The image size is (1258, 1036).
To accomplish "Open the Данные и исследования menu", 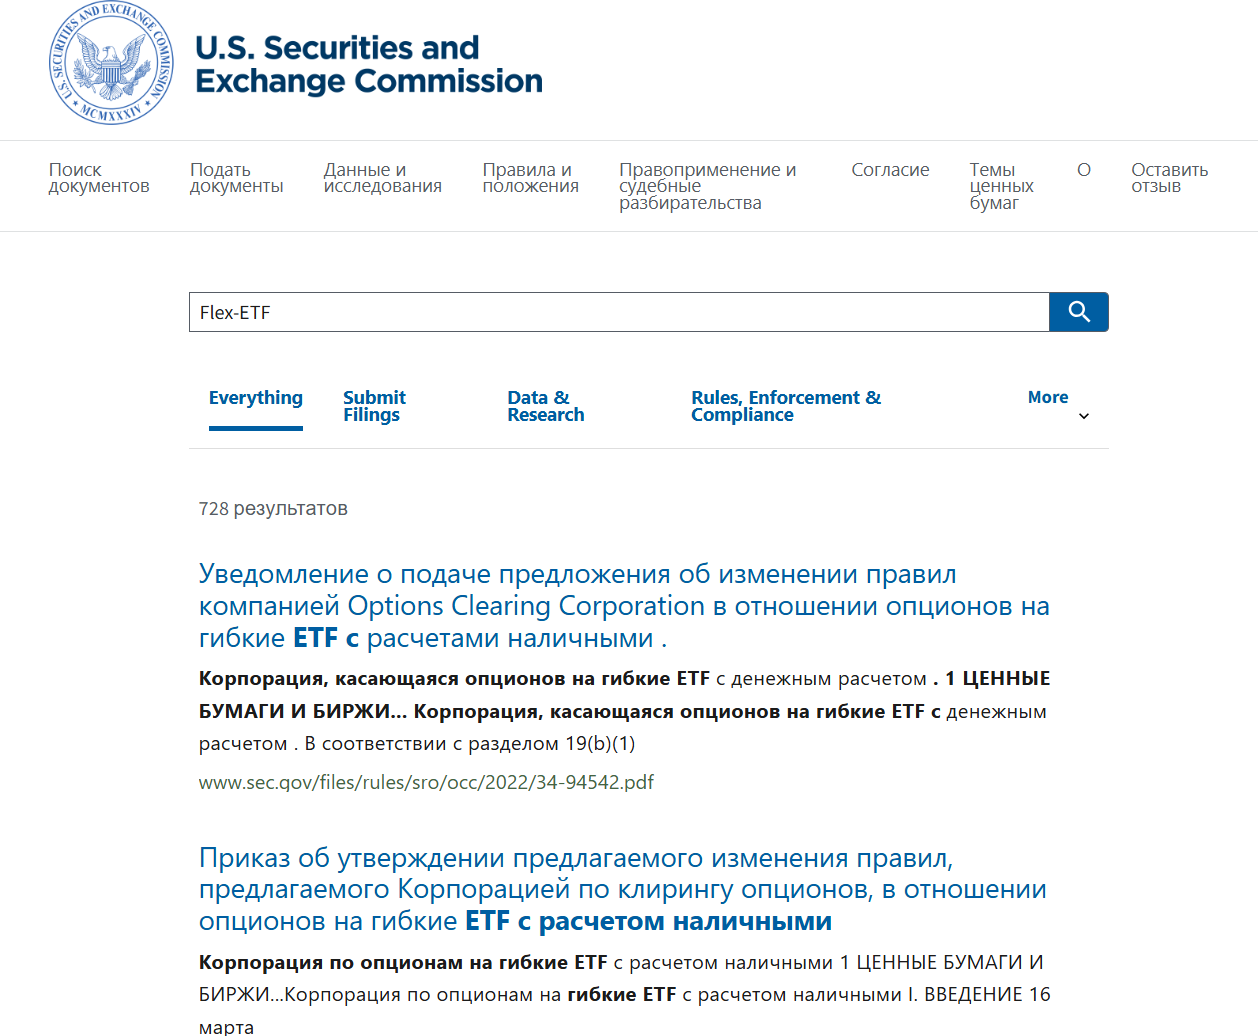I will (x=383, y=178).
